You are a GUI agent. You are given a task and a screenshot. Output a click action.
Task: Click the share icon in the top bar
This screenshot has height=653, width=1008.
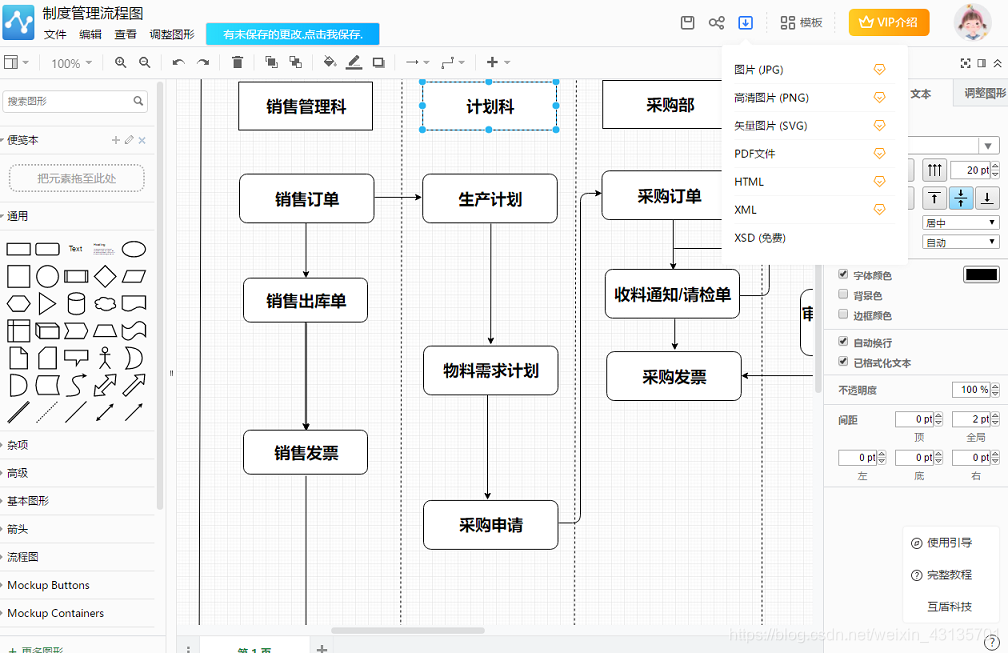coord(716,22)
